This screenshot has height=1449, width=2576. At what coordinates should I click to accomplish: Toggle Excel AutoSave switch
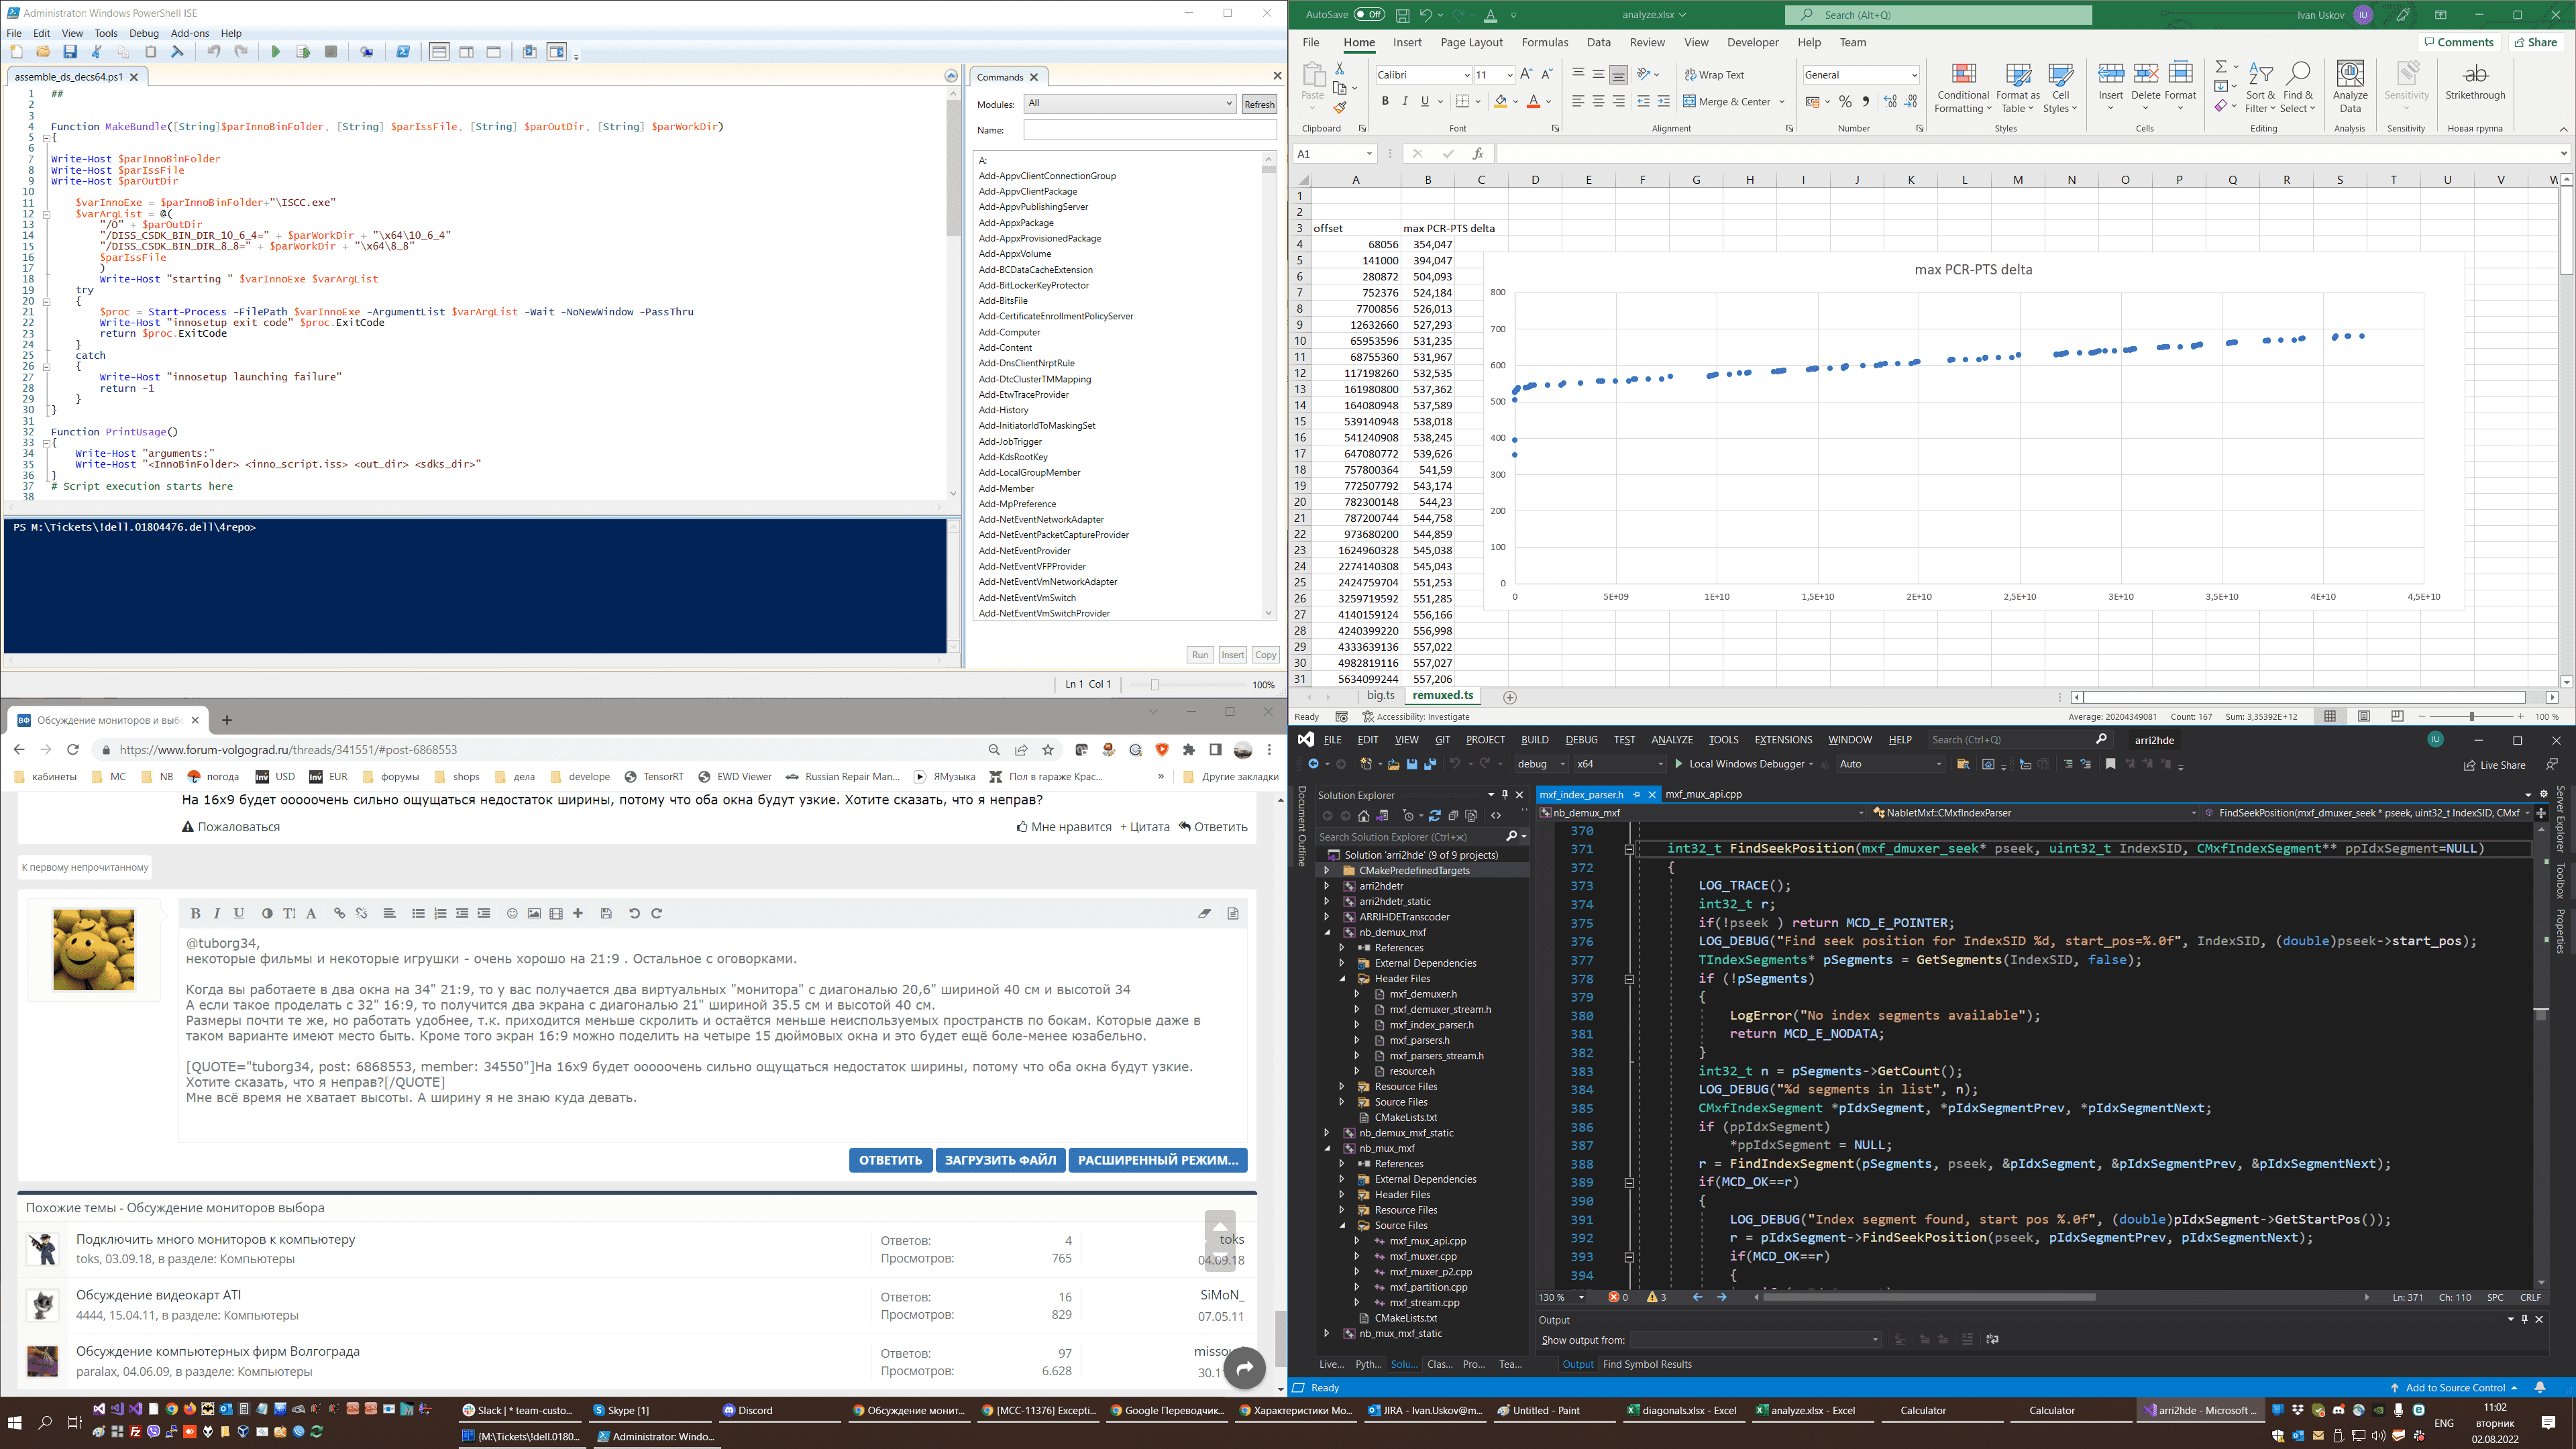[1369, 14]
